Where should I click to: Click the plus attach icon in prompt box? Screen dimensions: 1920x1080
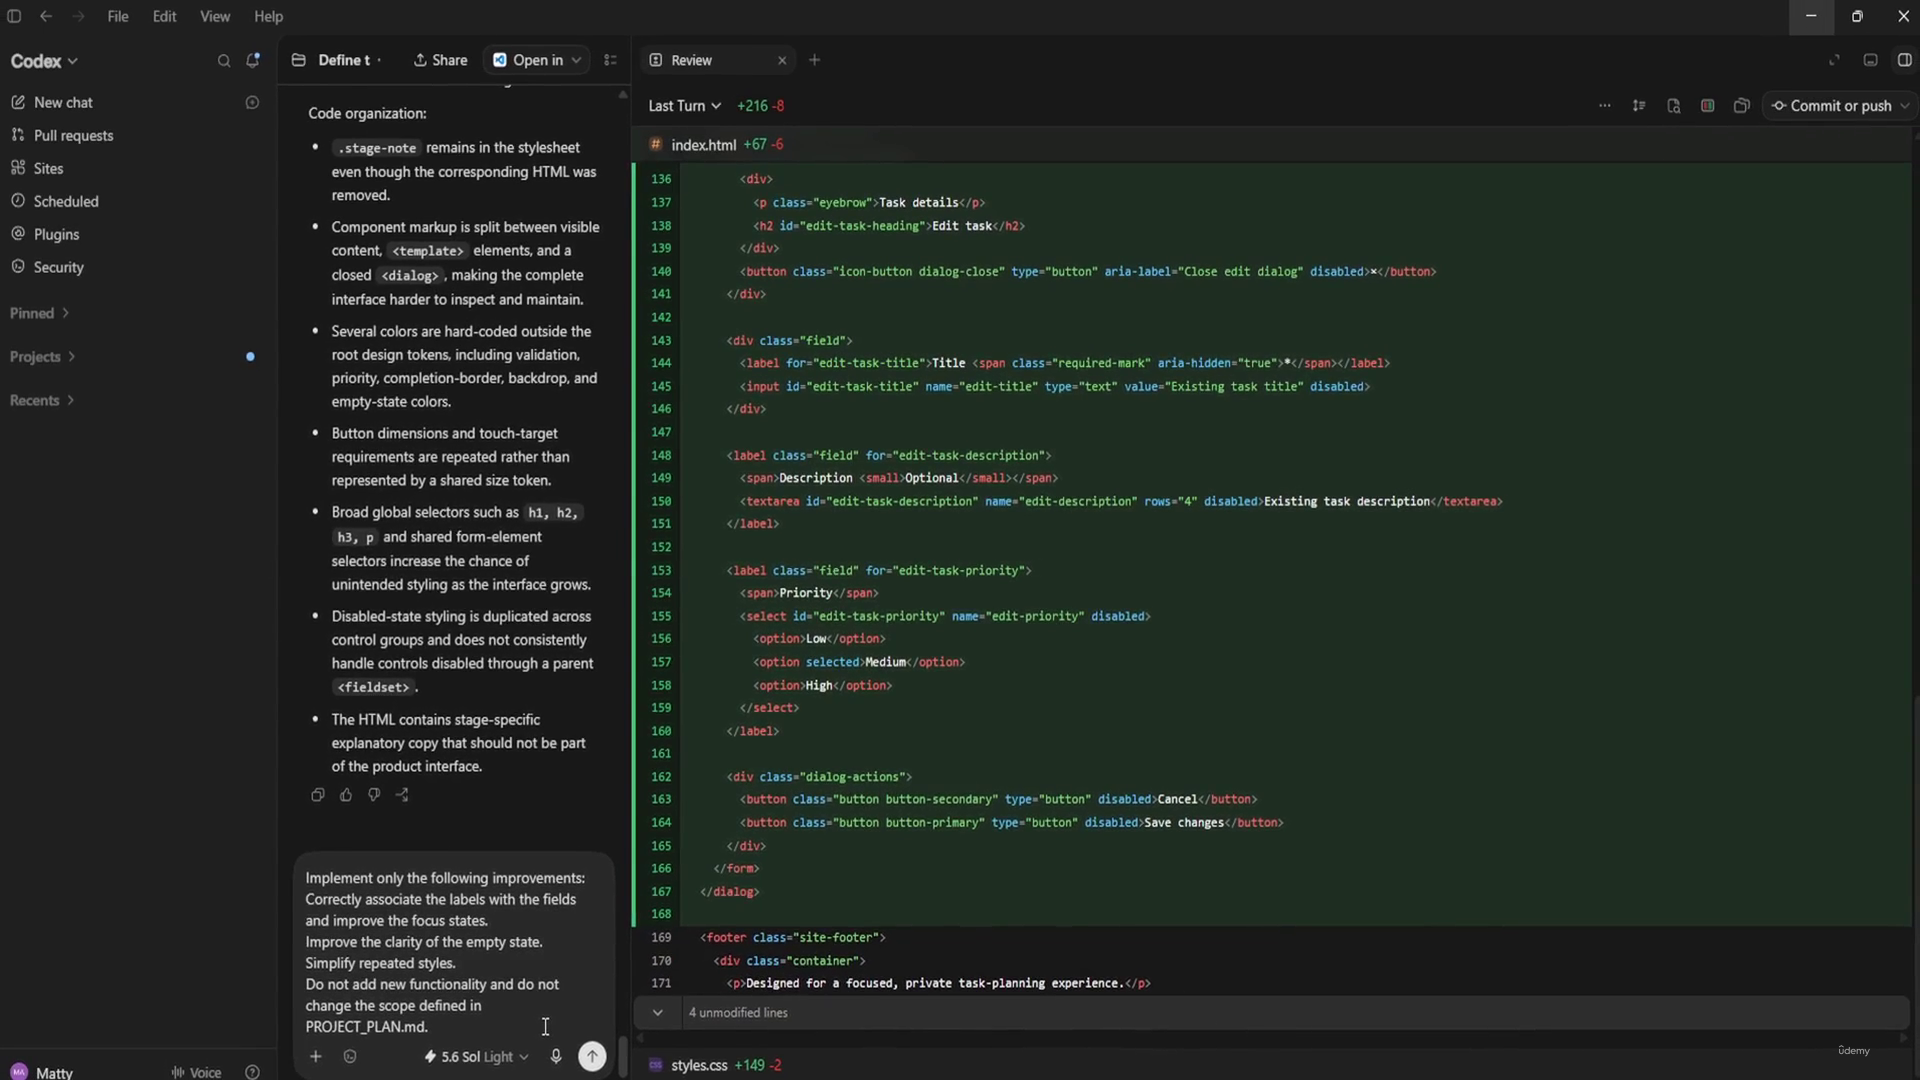click(315, 1056)
